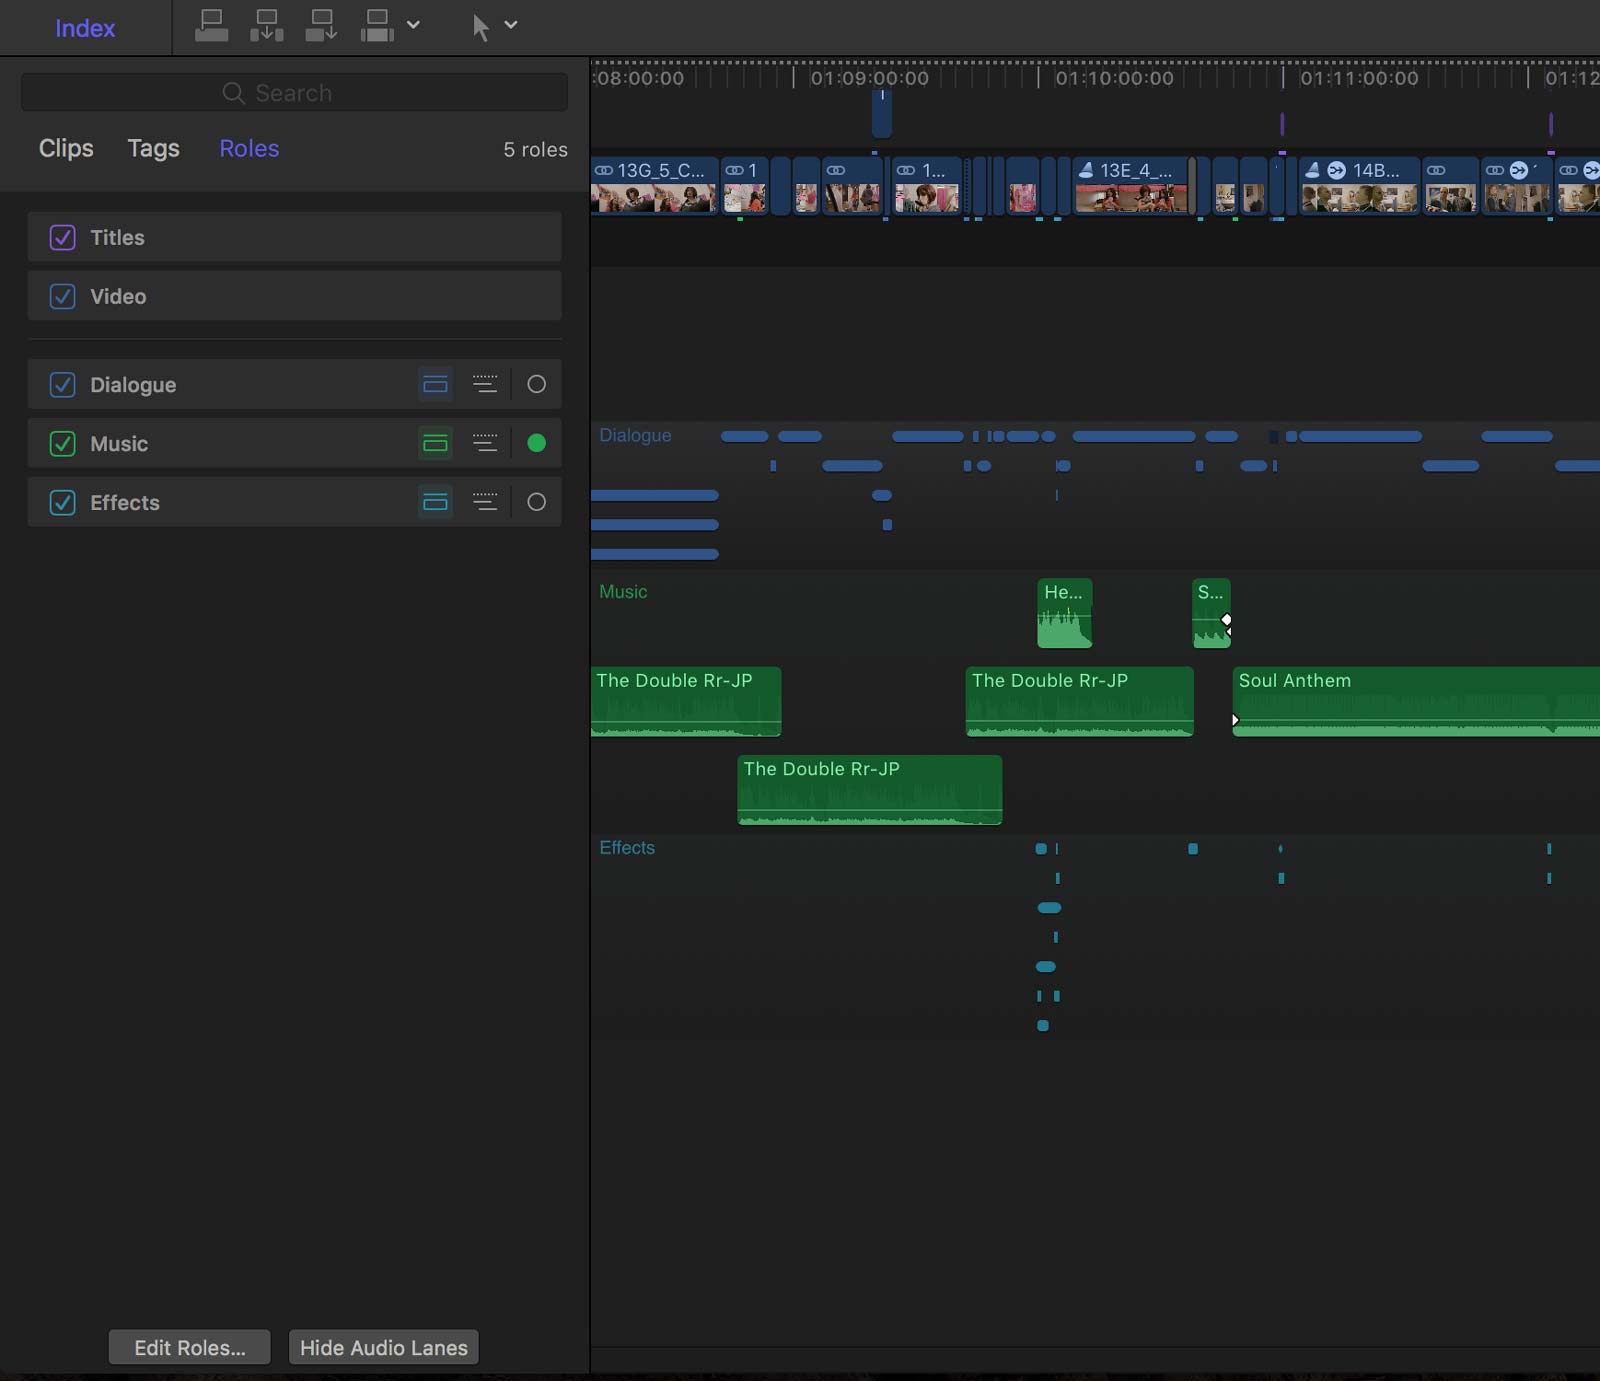This screenshot has width=1600, height=1381.
Task: Enable the Dialogue focus circle button
Action: (x=537, y=384)
